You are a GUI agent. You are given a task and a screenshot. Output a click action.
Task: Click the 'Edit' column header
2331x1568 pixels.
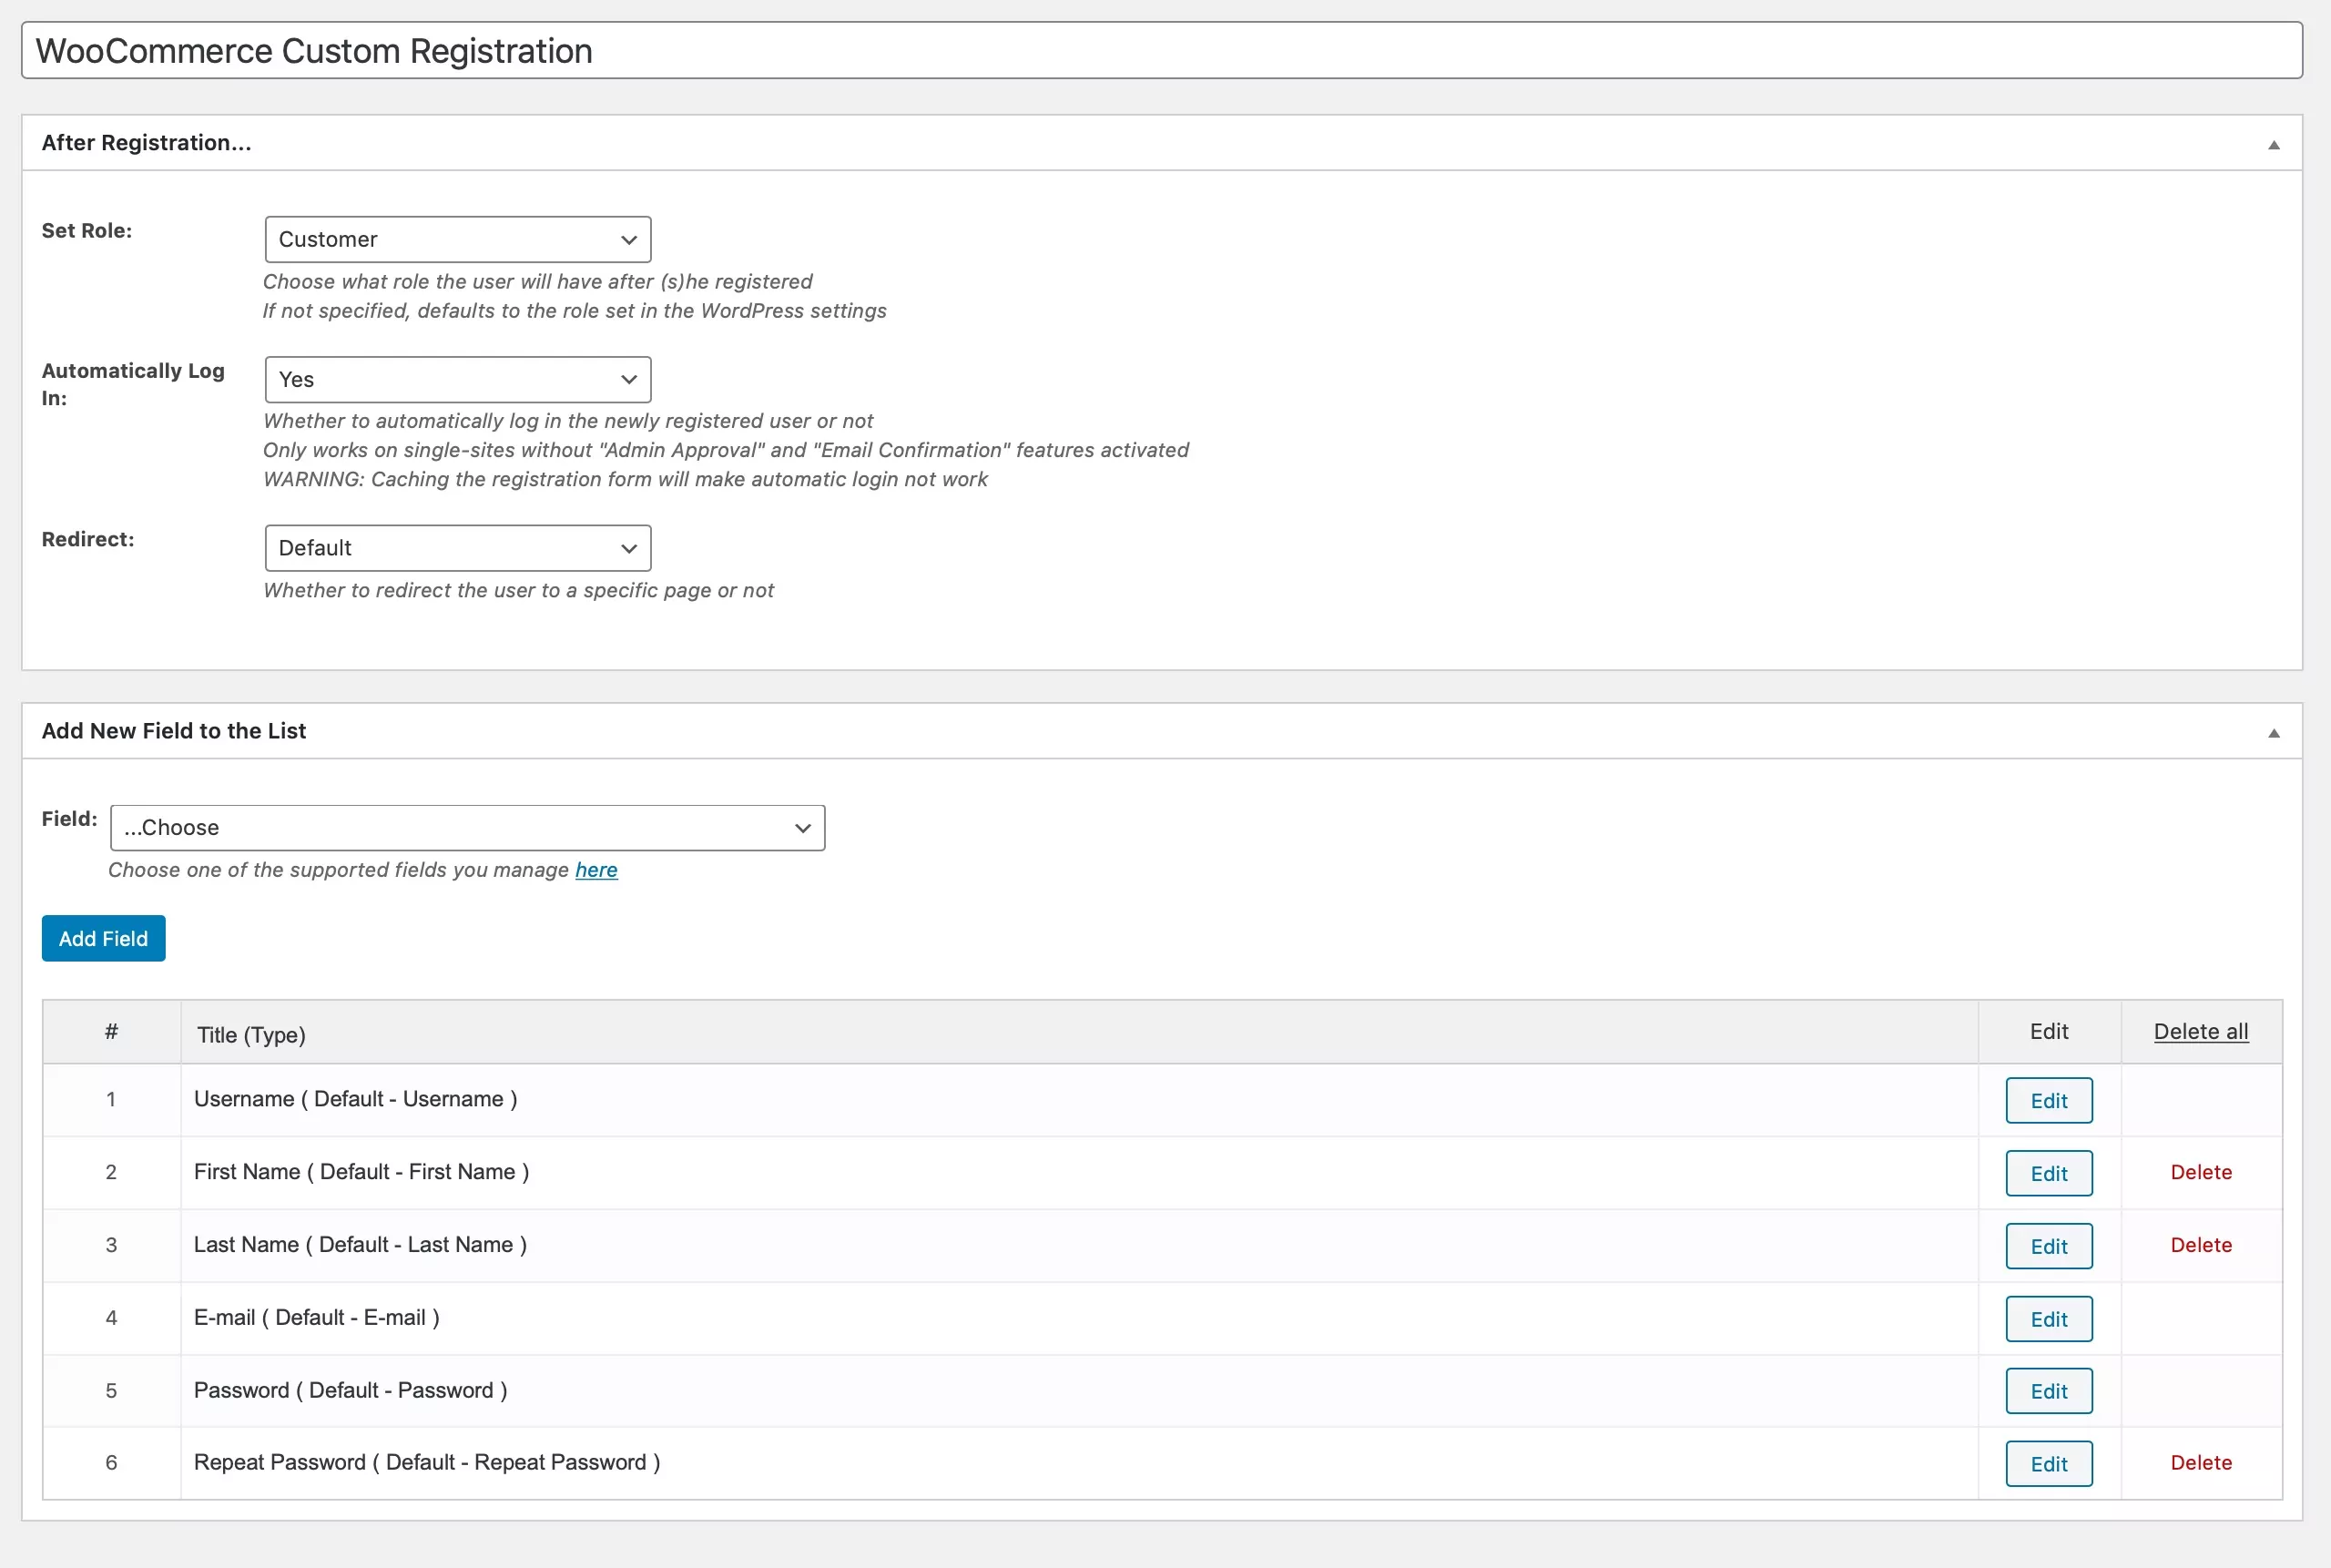click(x=2049, y=1032)
